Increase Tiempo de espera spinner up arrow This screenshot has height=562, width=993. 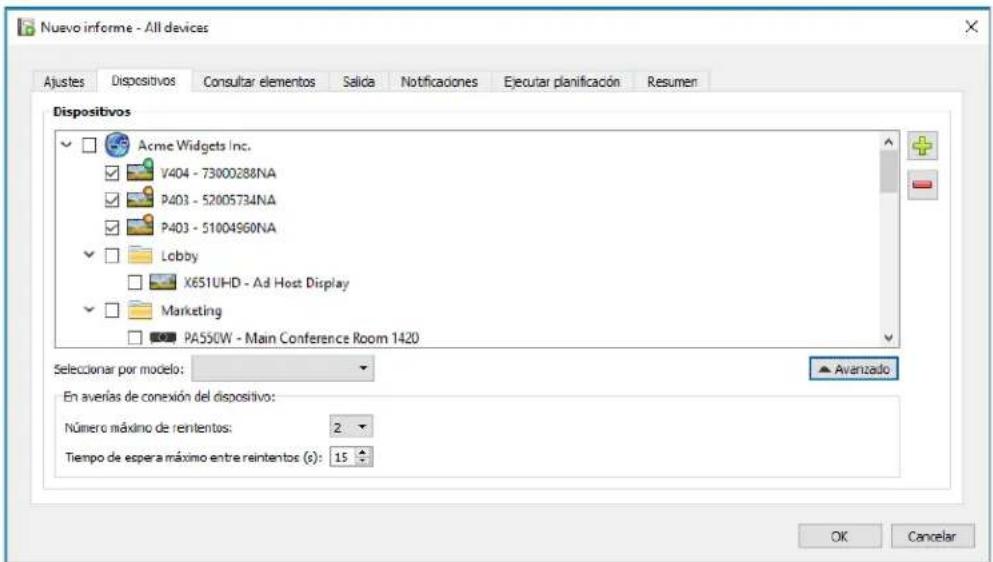(362, 452)
